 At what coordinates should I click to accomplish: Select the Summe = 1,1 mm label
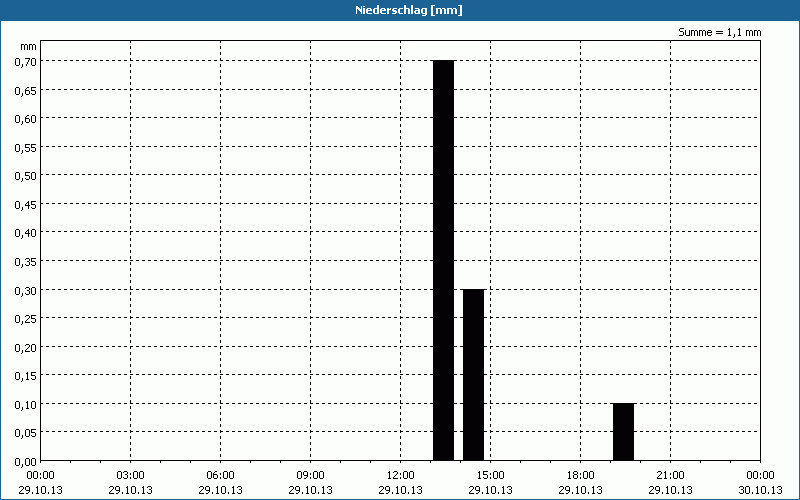pyautogui.click(x=719, y=32)
